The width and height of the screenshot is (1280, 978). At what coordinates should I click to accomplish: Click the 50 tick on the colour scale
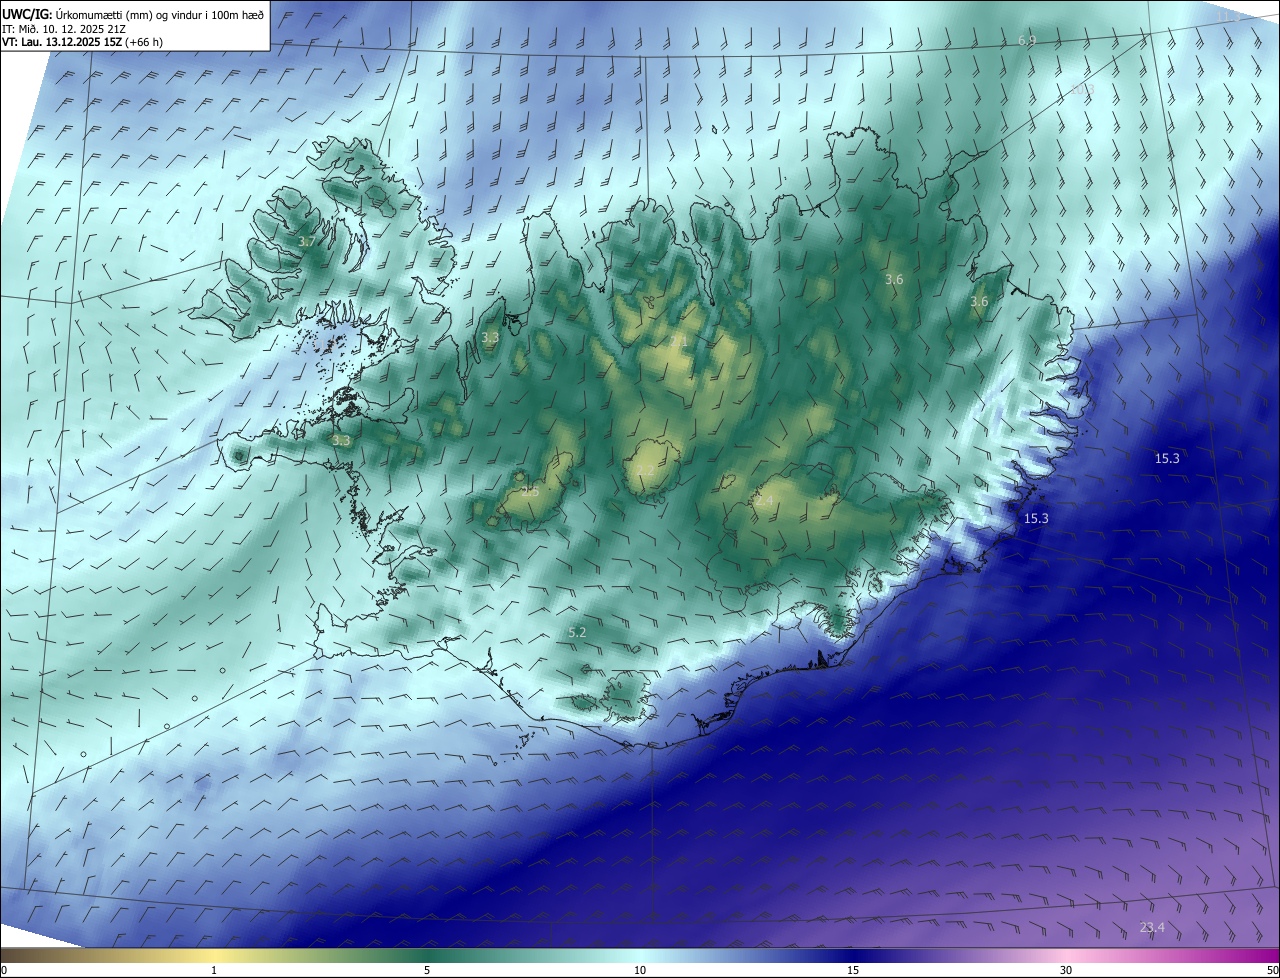[x=1272, y=970]
